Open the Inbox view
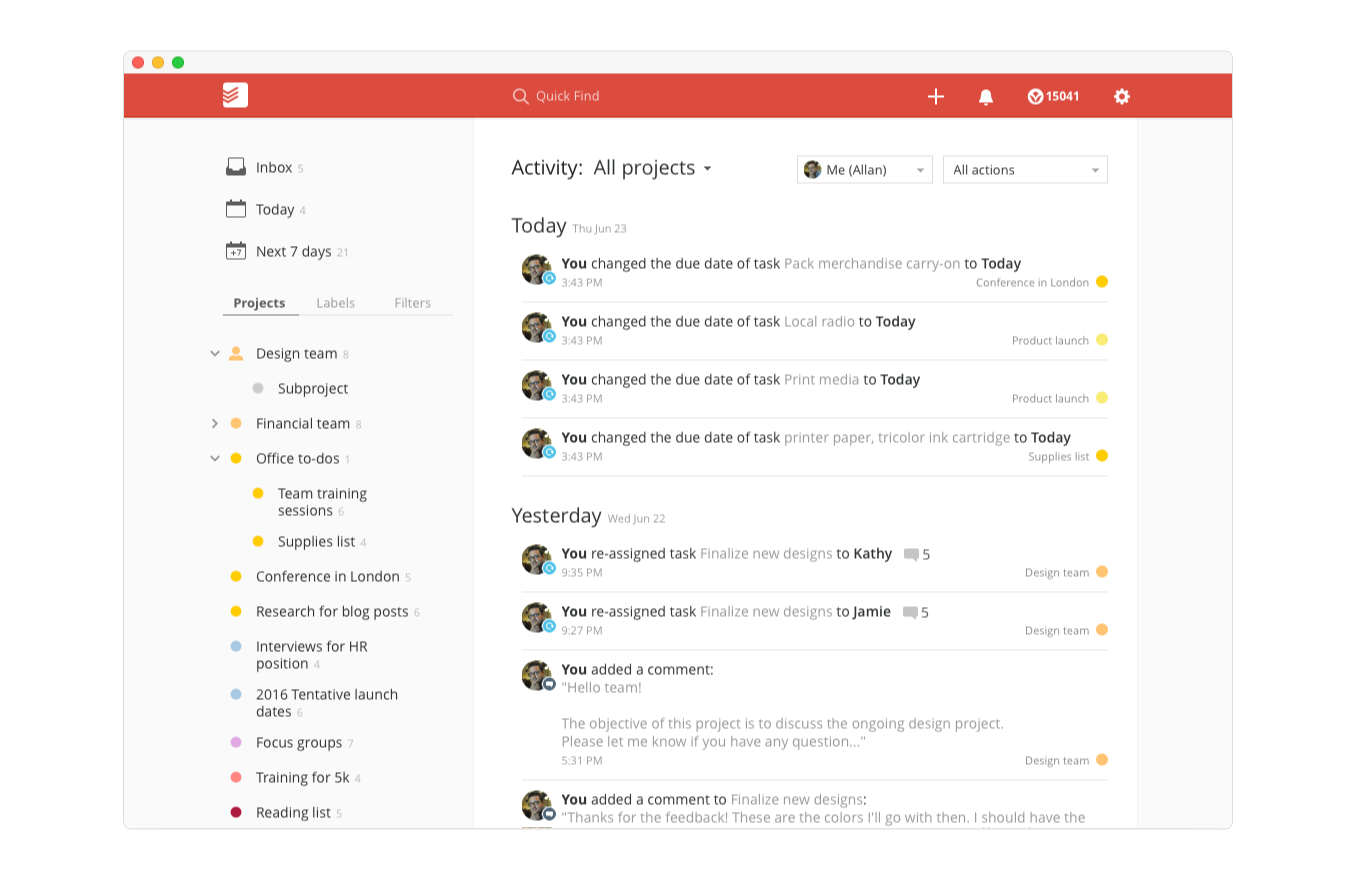The width and height of the screenshot is (1356, 880). [273, 167]
